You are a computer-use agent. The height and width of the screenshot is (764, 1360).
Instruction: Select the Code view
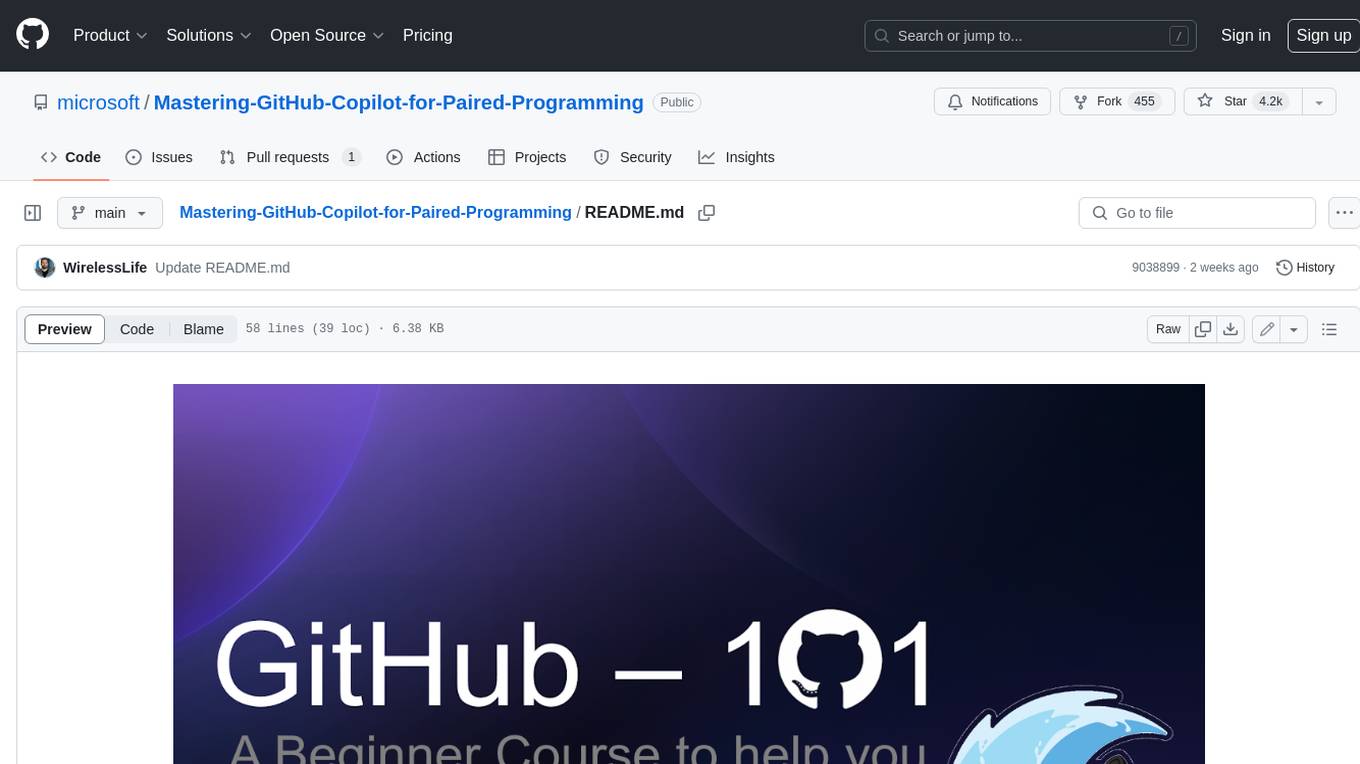coord(137,329)
